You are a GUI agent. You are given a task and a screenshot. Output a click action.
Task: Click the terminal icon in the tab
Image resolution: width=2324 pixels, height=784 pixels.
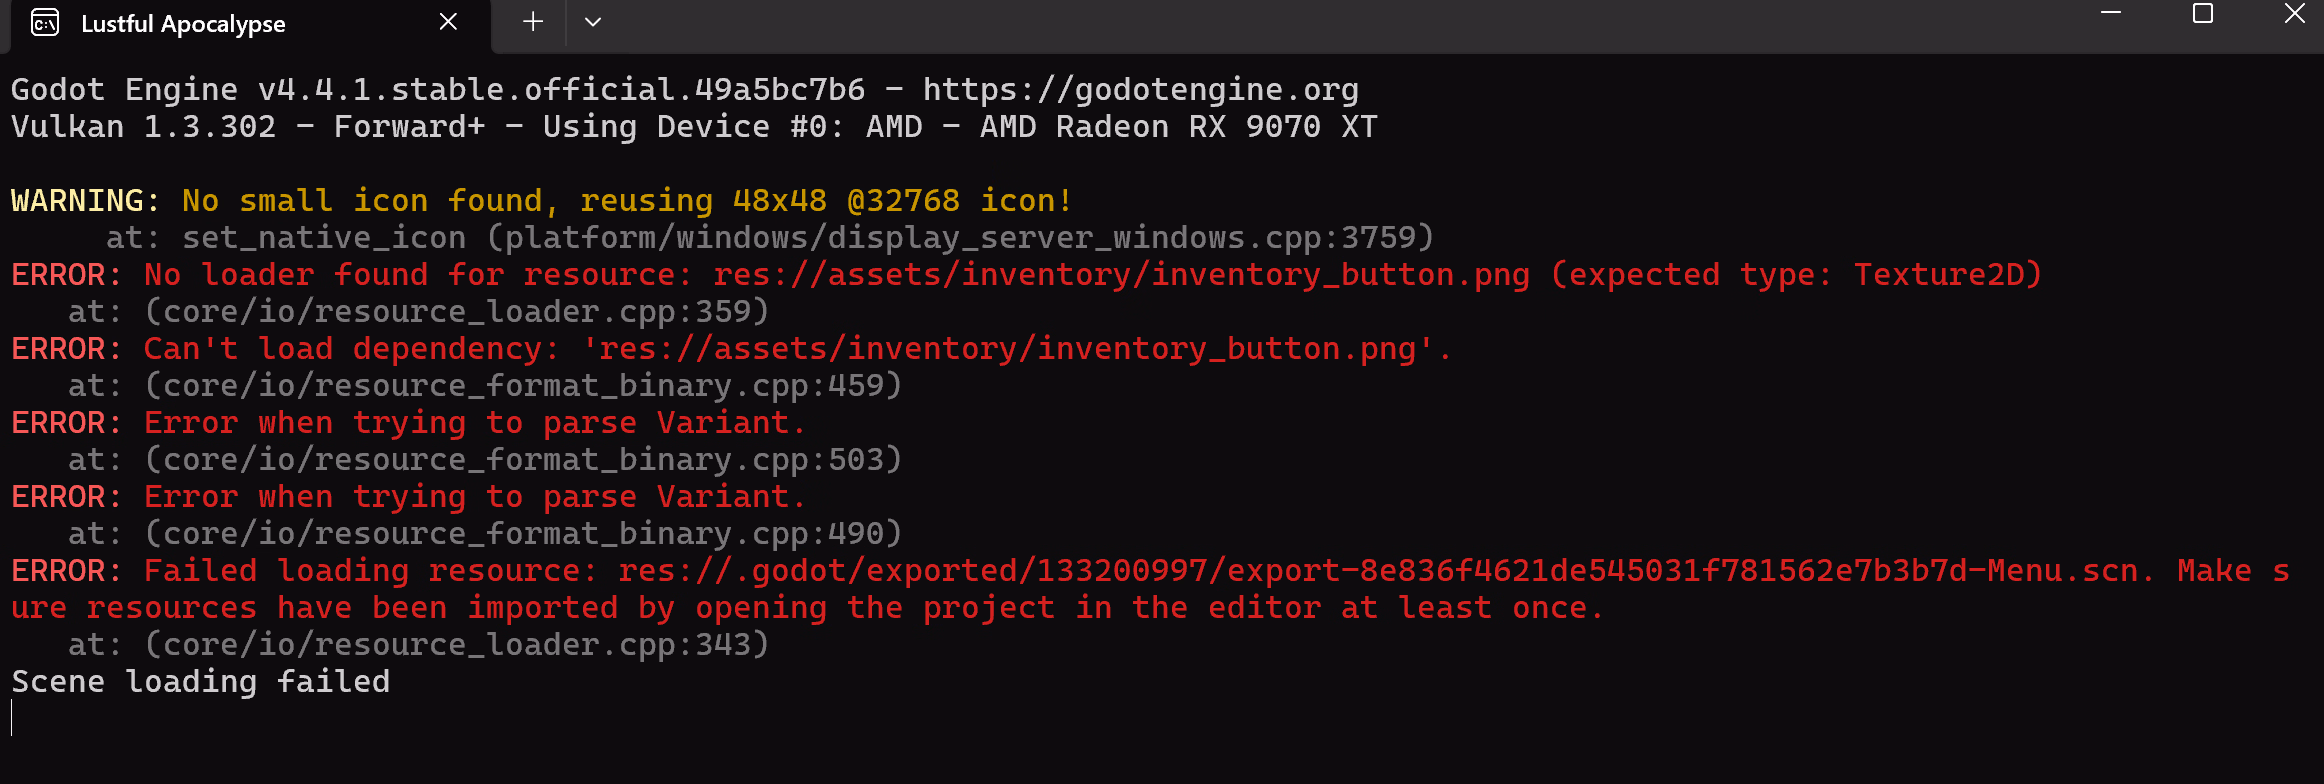tap(45, 23)
